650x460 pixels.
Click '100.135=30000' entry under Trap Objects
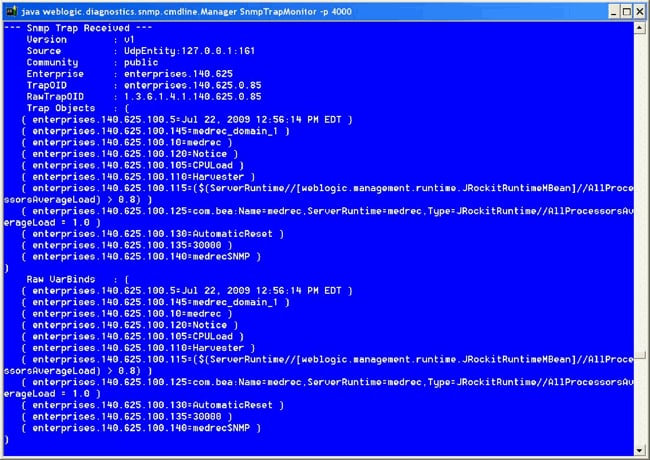[x=127, y=245]
